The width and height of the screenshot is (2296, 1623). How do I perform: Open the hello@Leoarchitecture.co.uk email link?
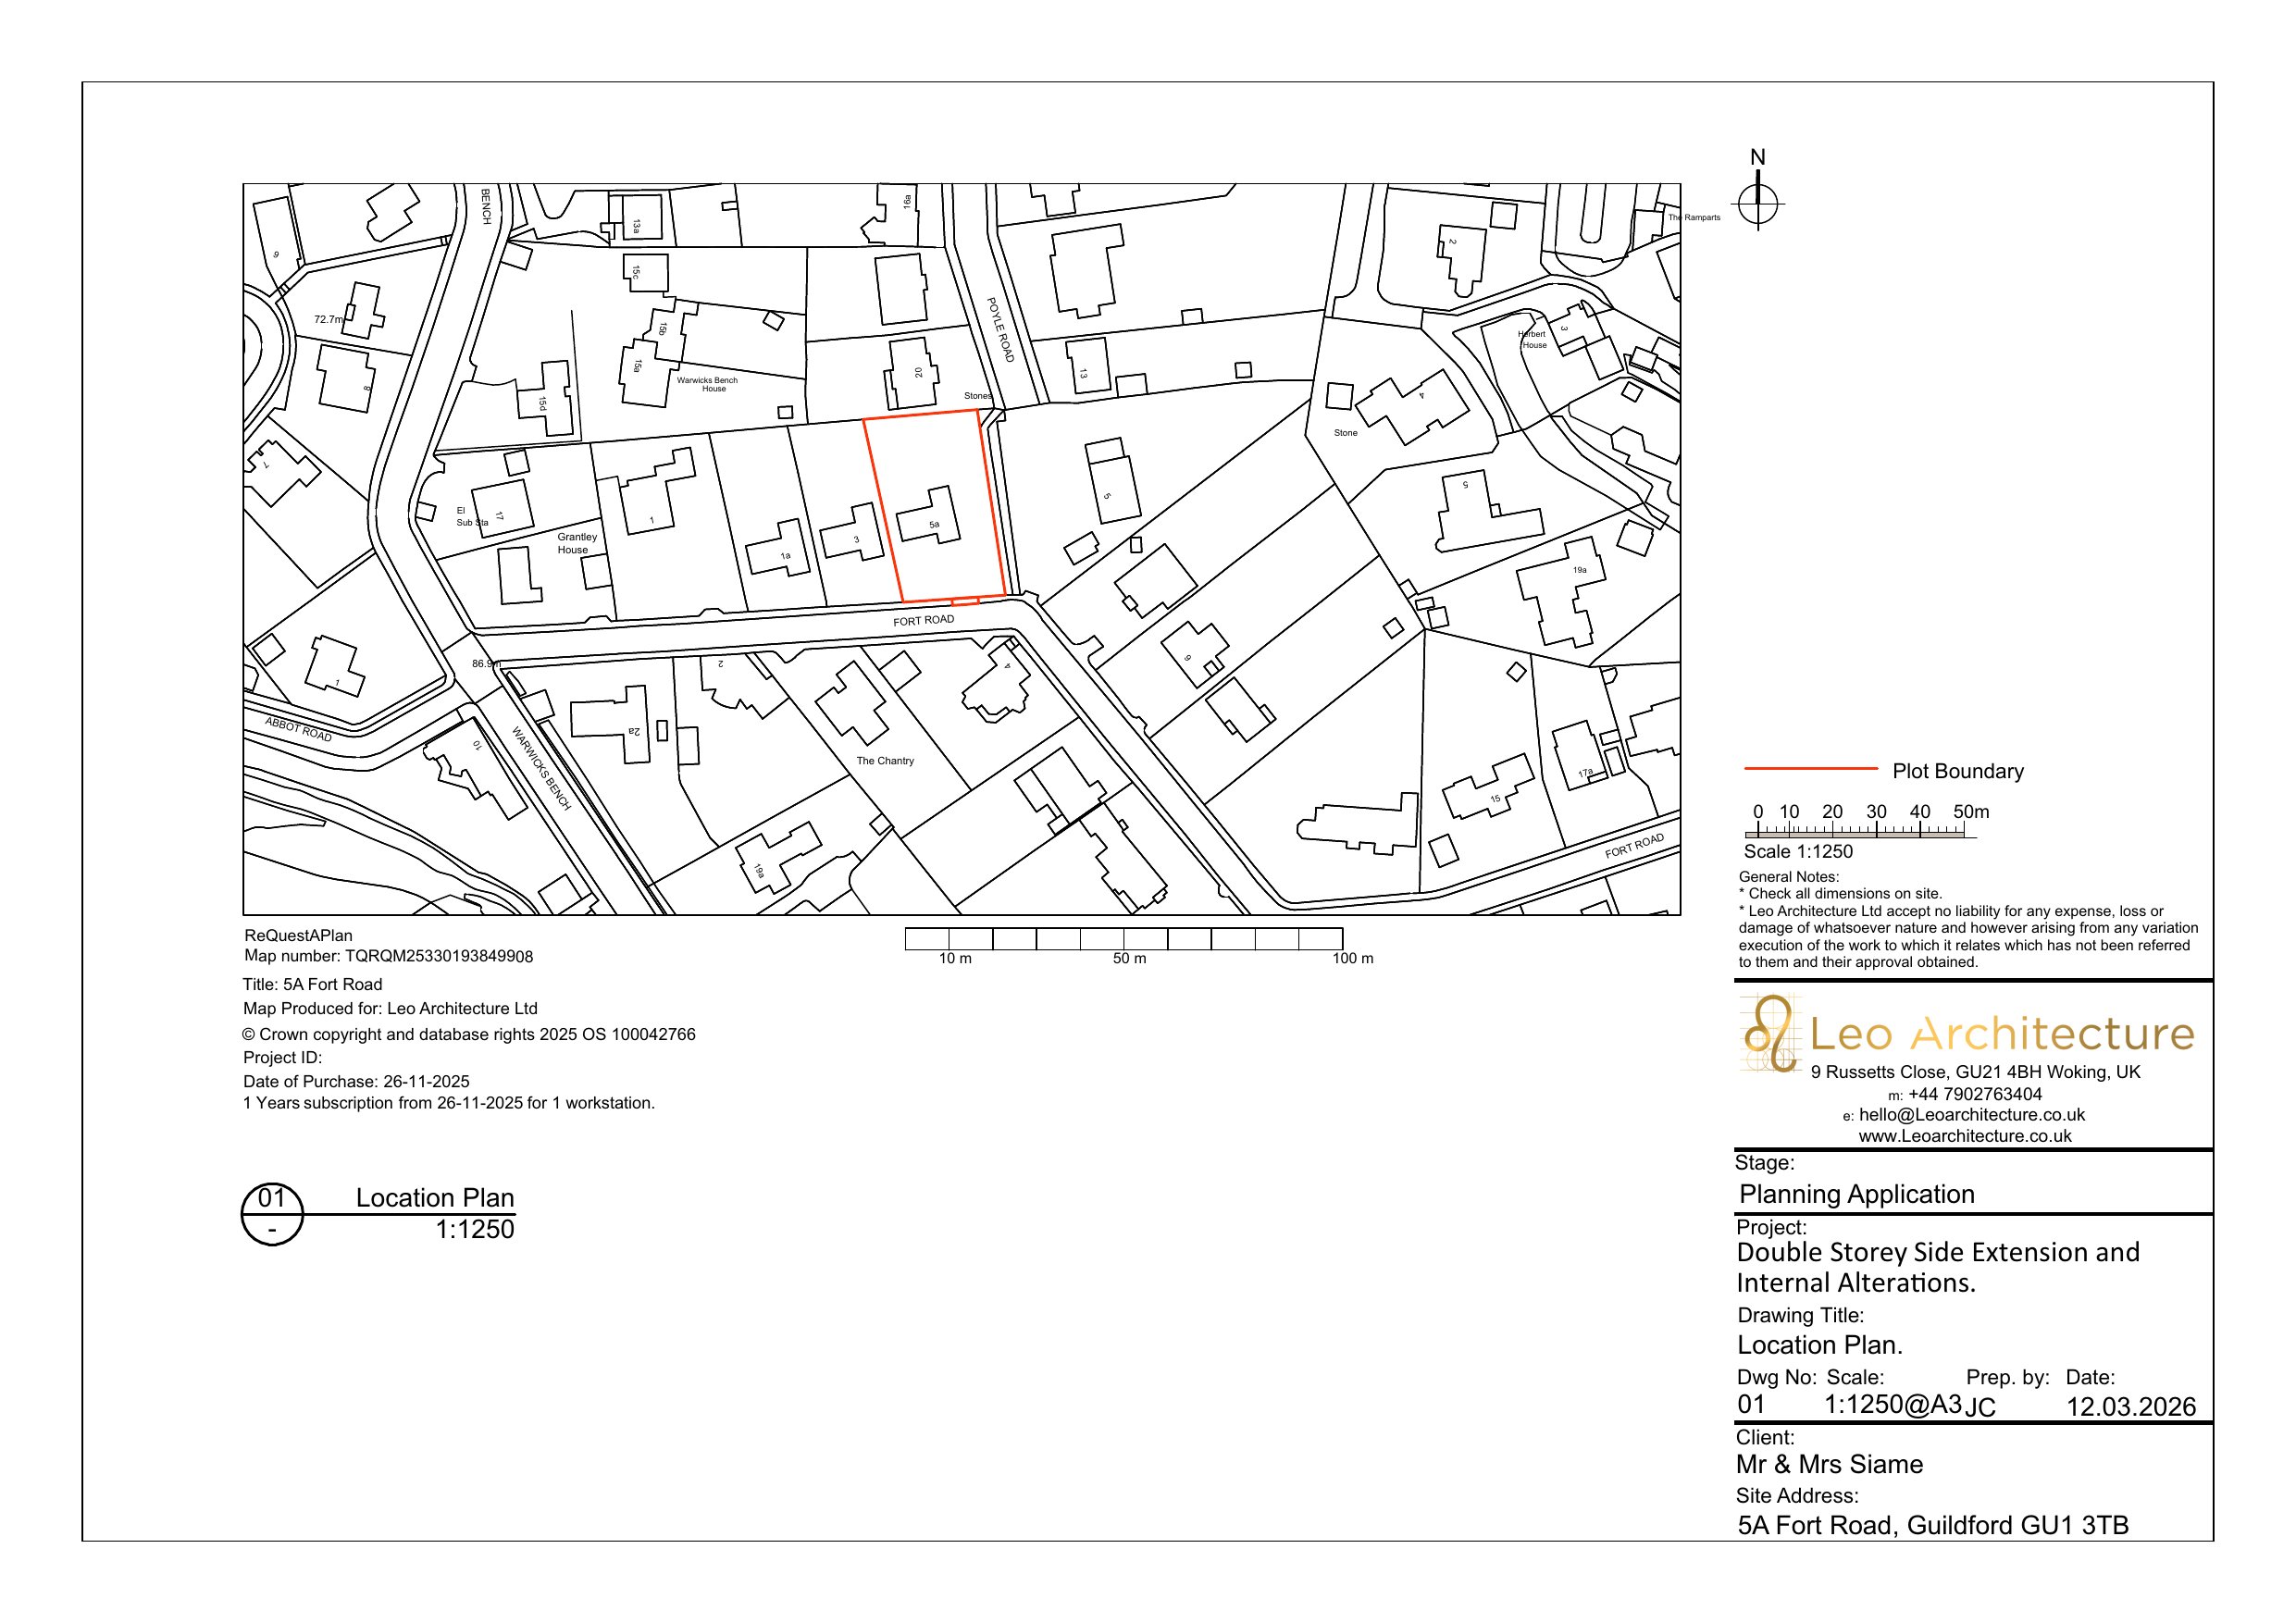click(1971, 1114)
